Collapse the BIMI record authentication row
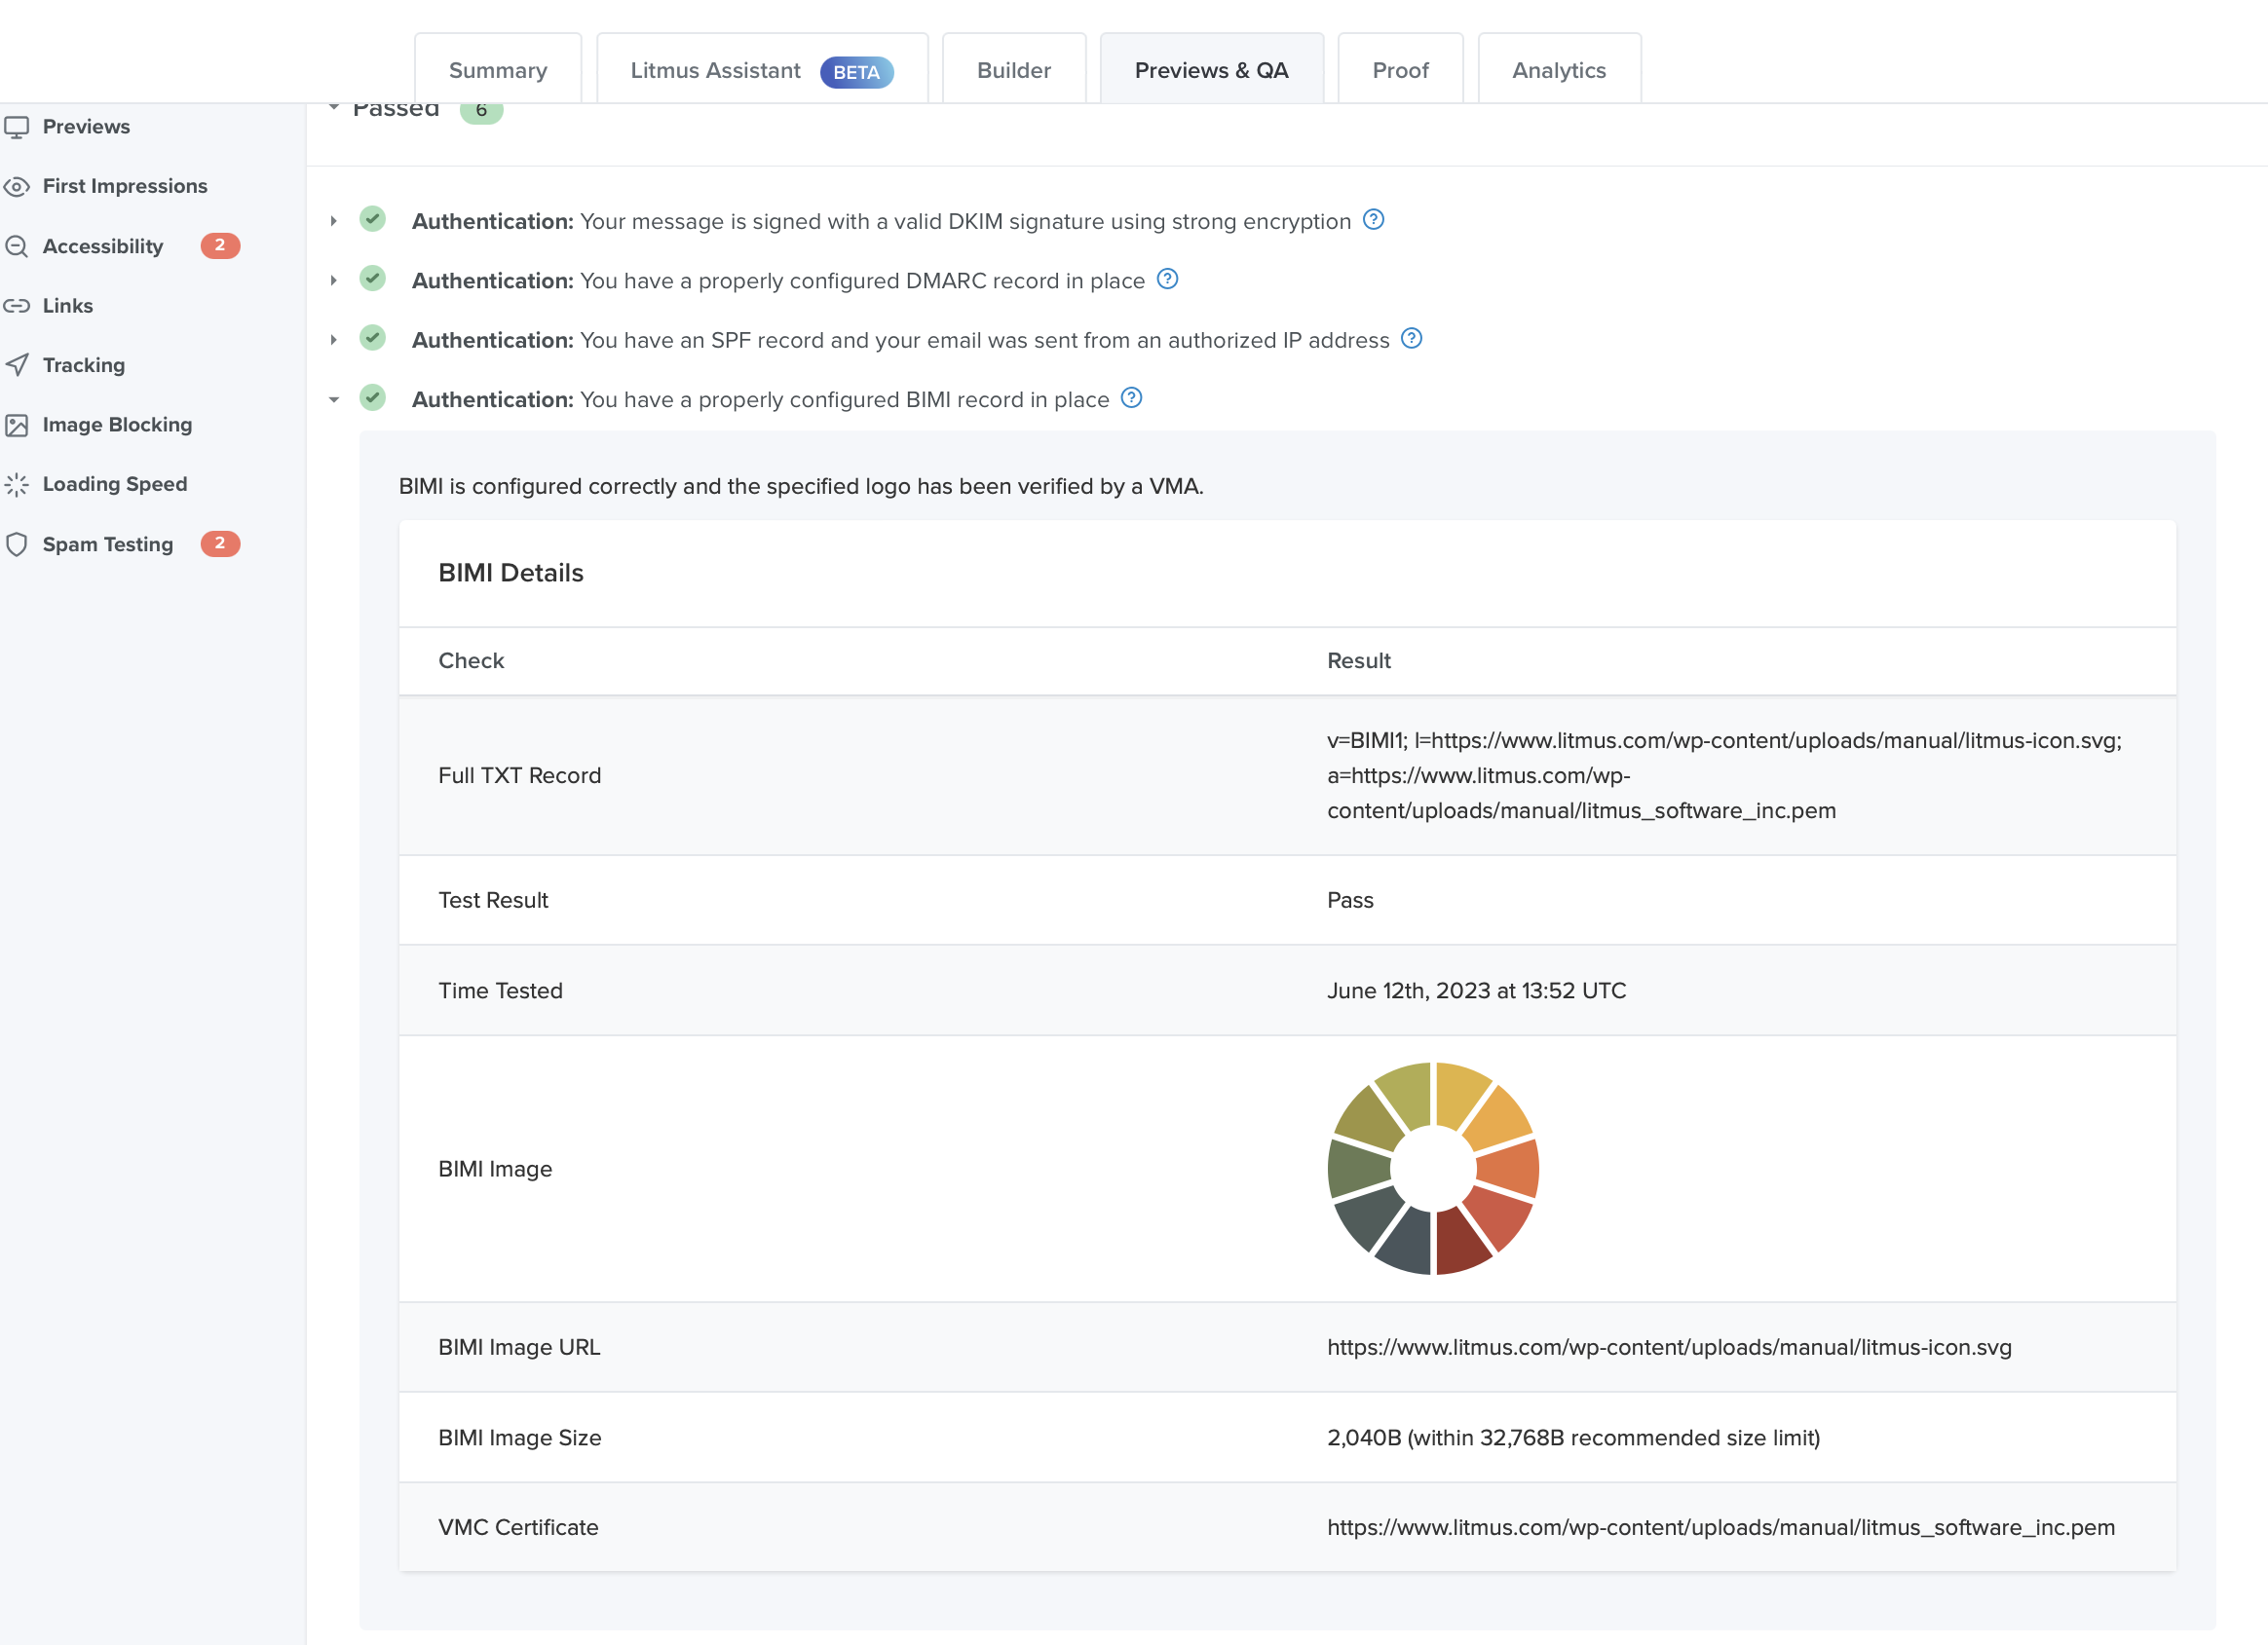 tap(334, 399)
